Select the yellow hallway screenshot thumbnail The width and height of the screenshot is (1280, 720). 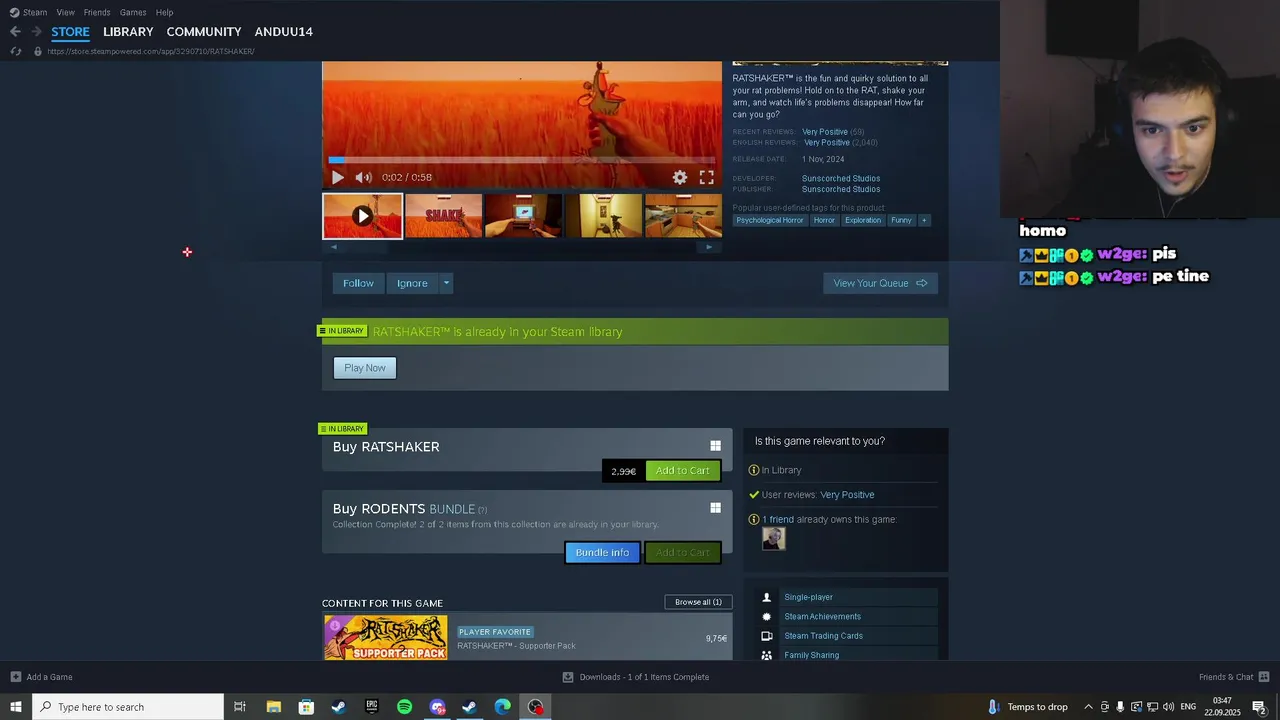(x=603, y=216)
